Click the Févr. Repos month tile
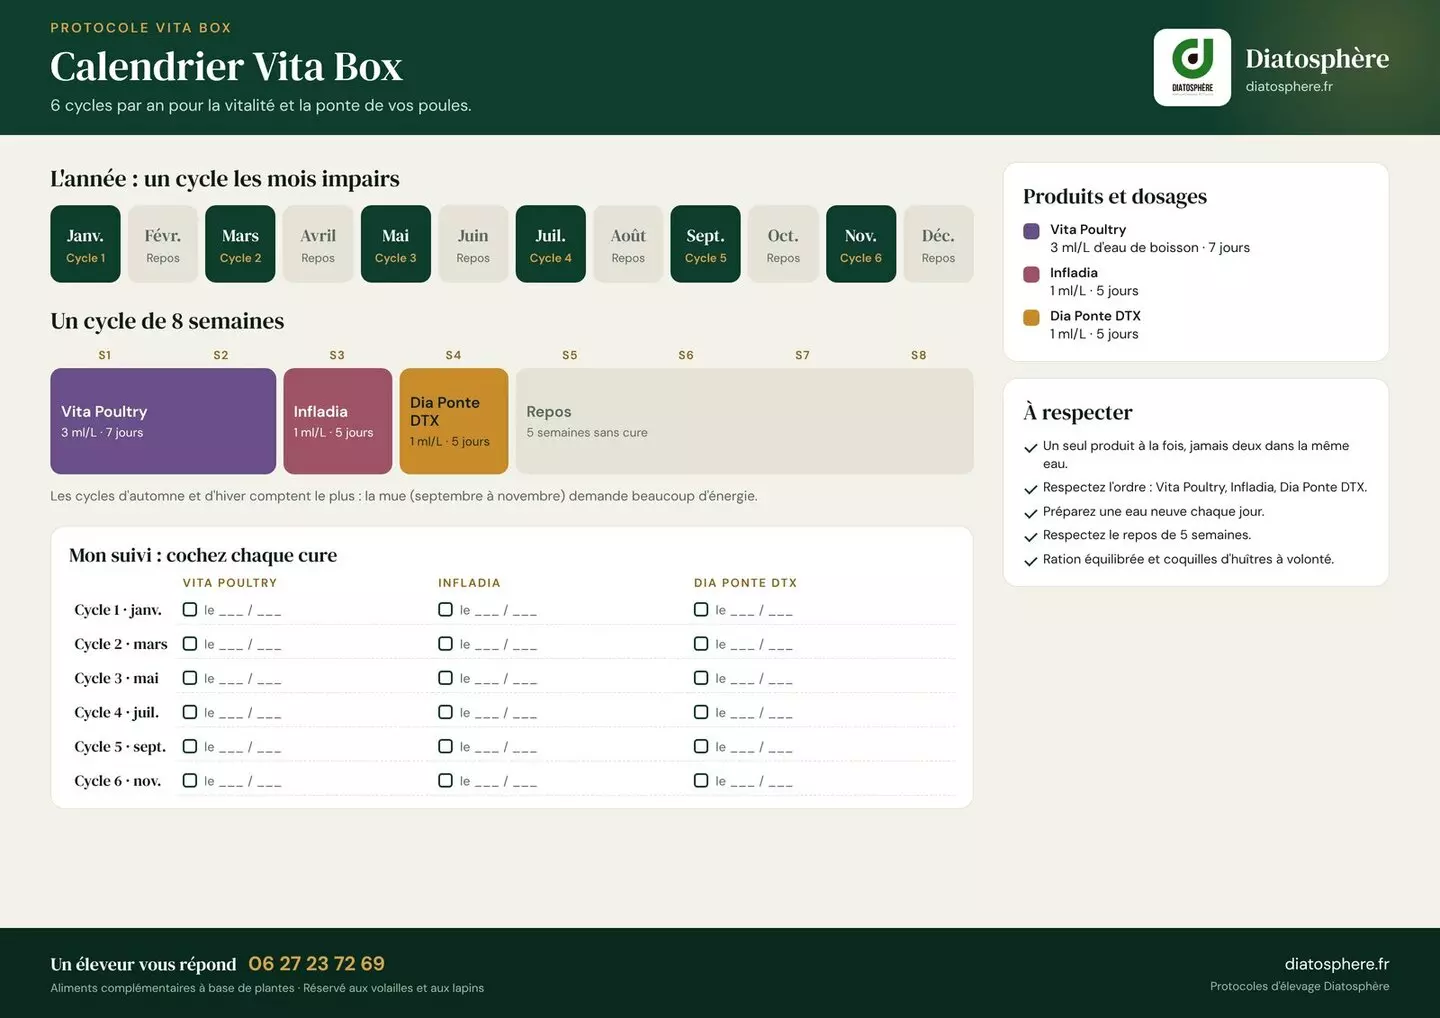 [163, 244]
